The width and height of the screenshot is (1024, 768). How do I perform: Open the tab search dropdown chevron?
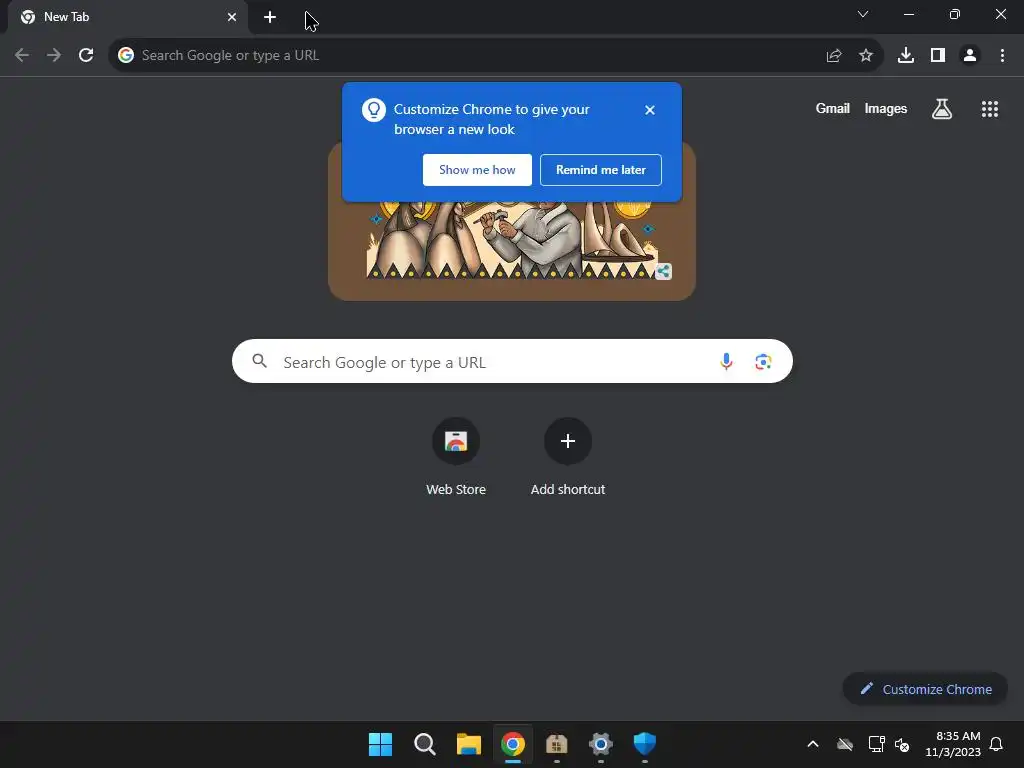pyautogui.click(x=863, y=14)
